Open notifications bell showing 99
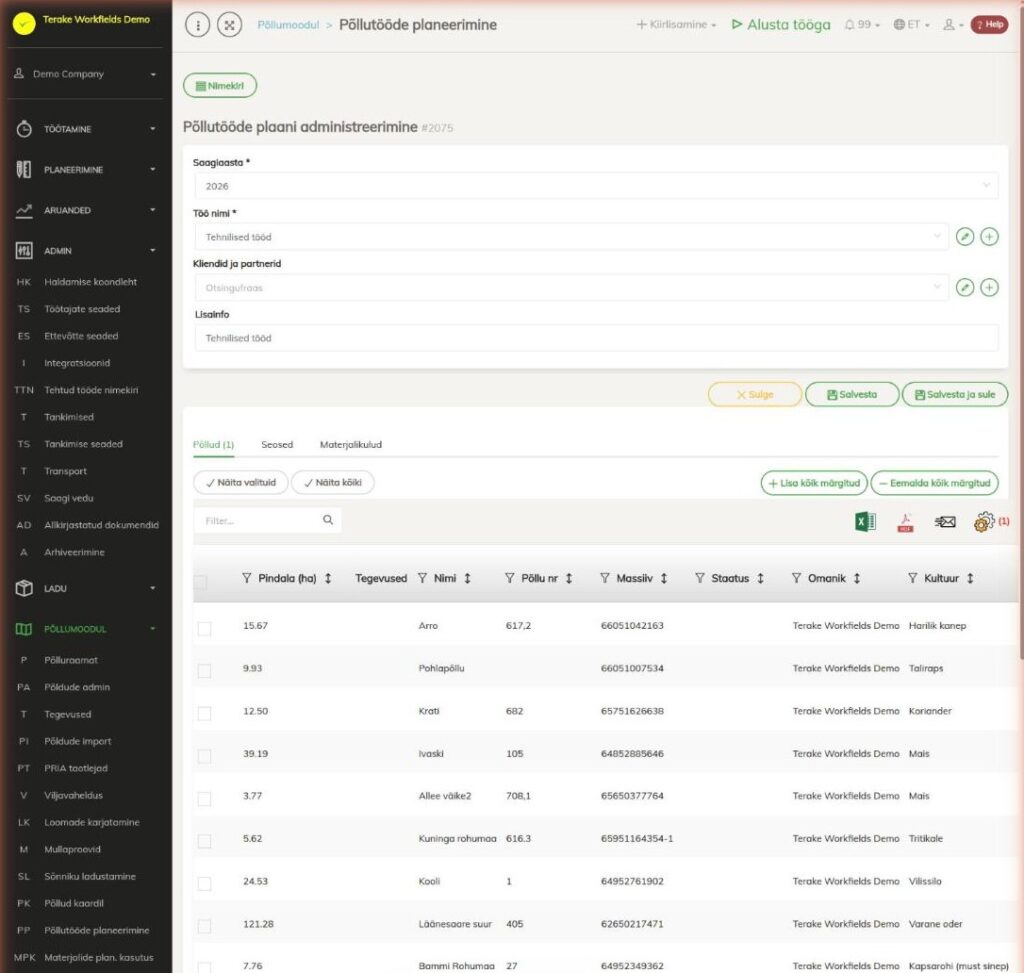 tap(862, 25)
